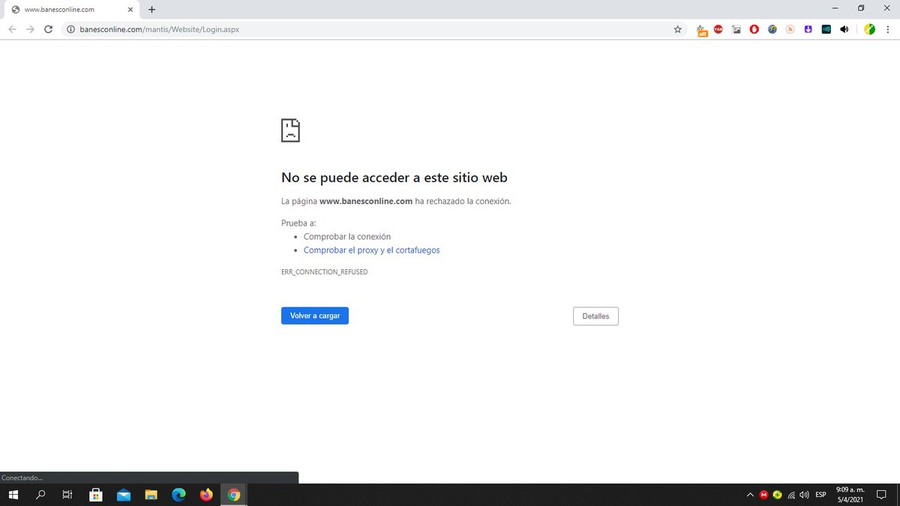Open the Mail app on taskbar
Image resolution: width=900 pixels, height=506 pixels.
pyautogui.click(x=123, y=495)
